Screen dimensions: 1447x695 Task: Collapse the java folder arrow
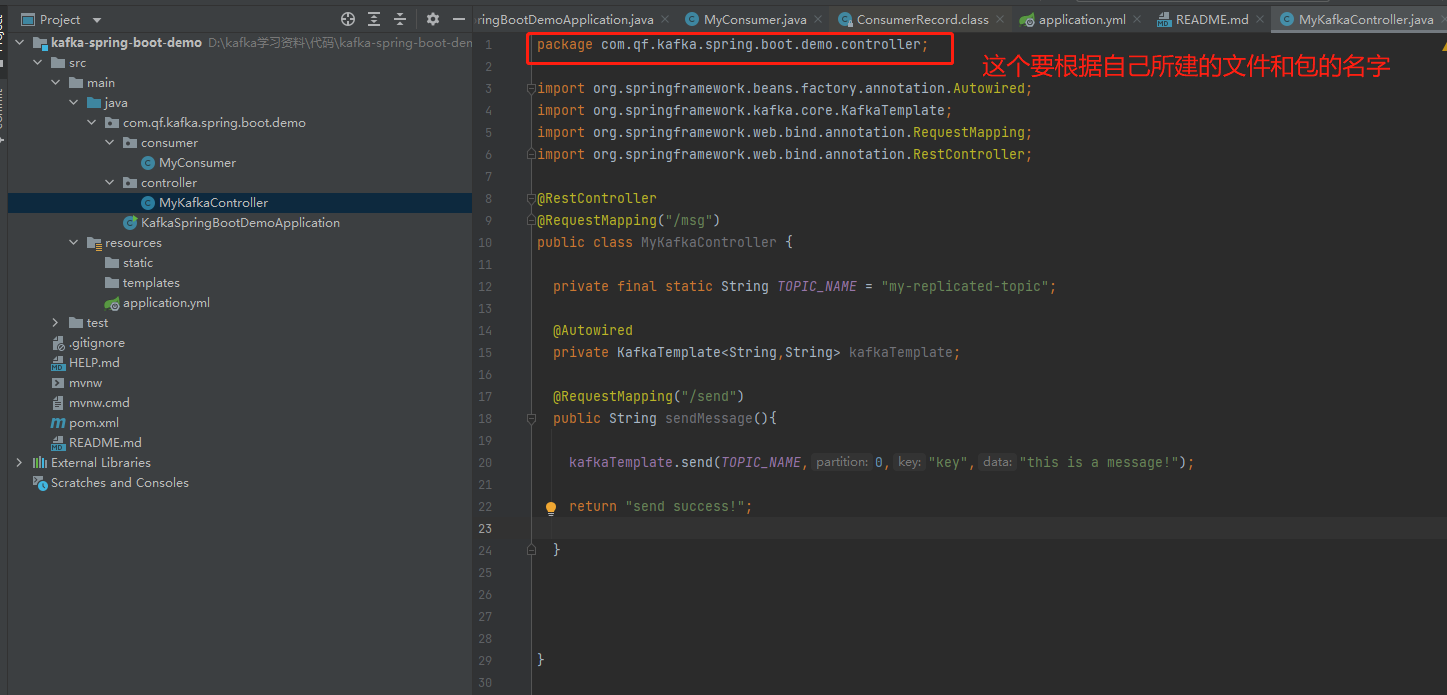tap(74, 103)
